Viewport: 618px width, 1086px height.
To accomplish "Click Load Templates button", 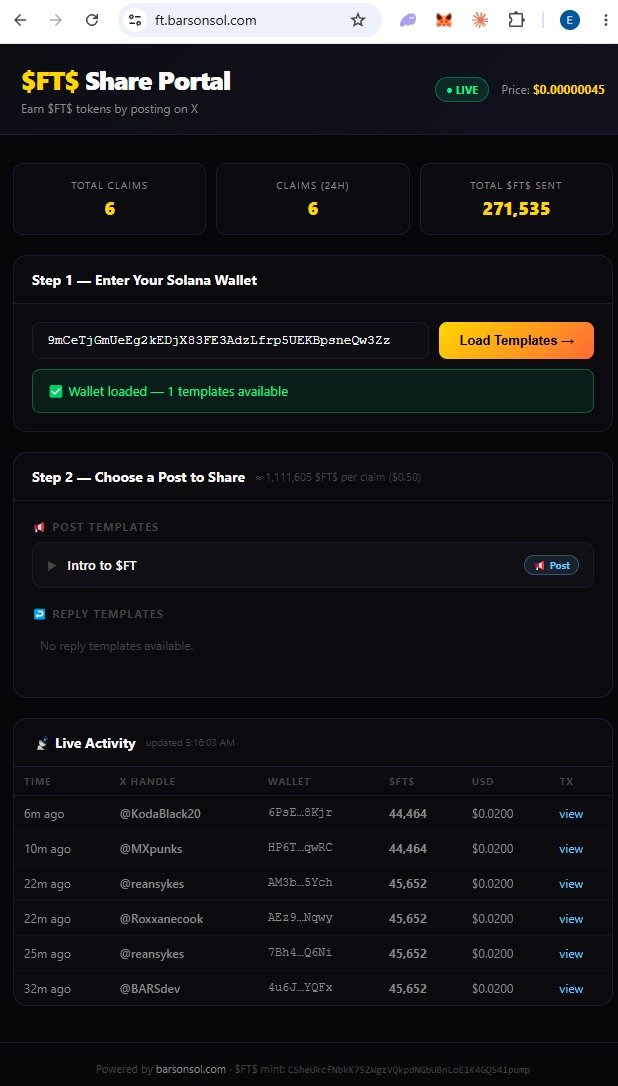I will tap(516, 340).
